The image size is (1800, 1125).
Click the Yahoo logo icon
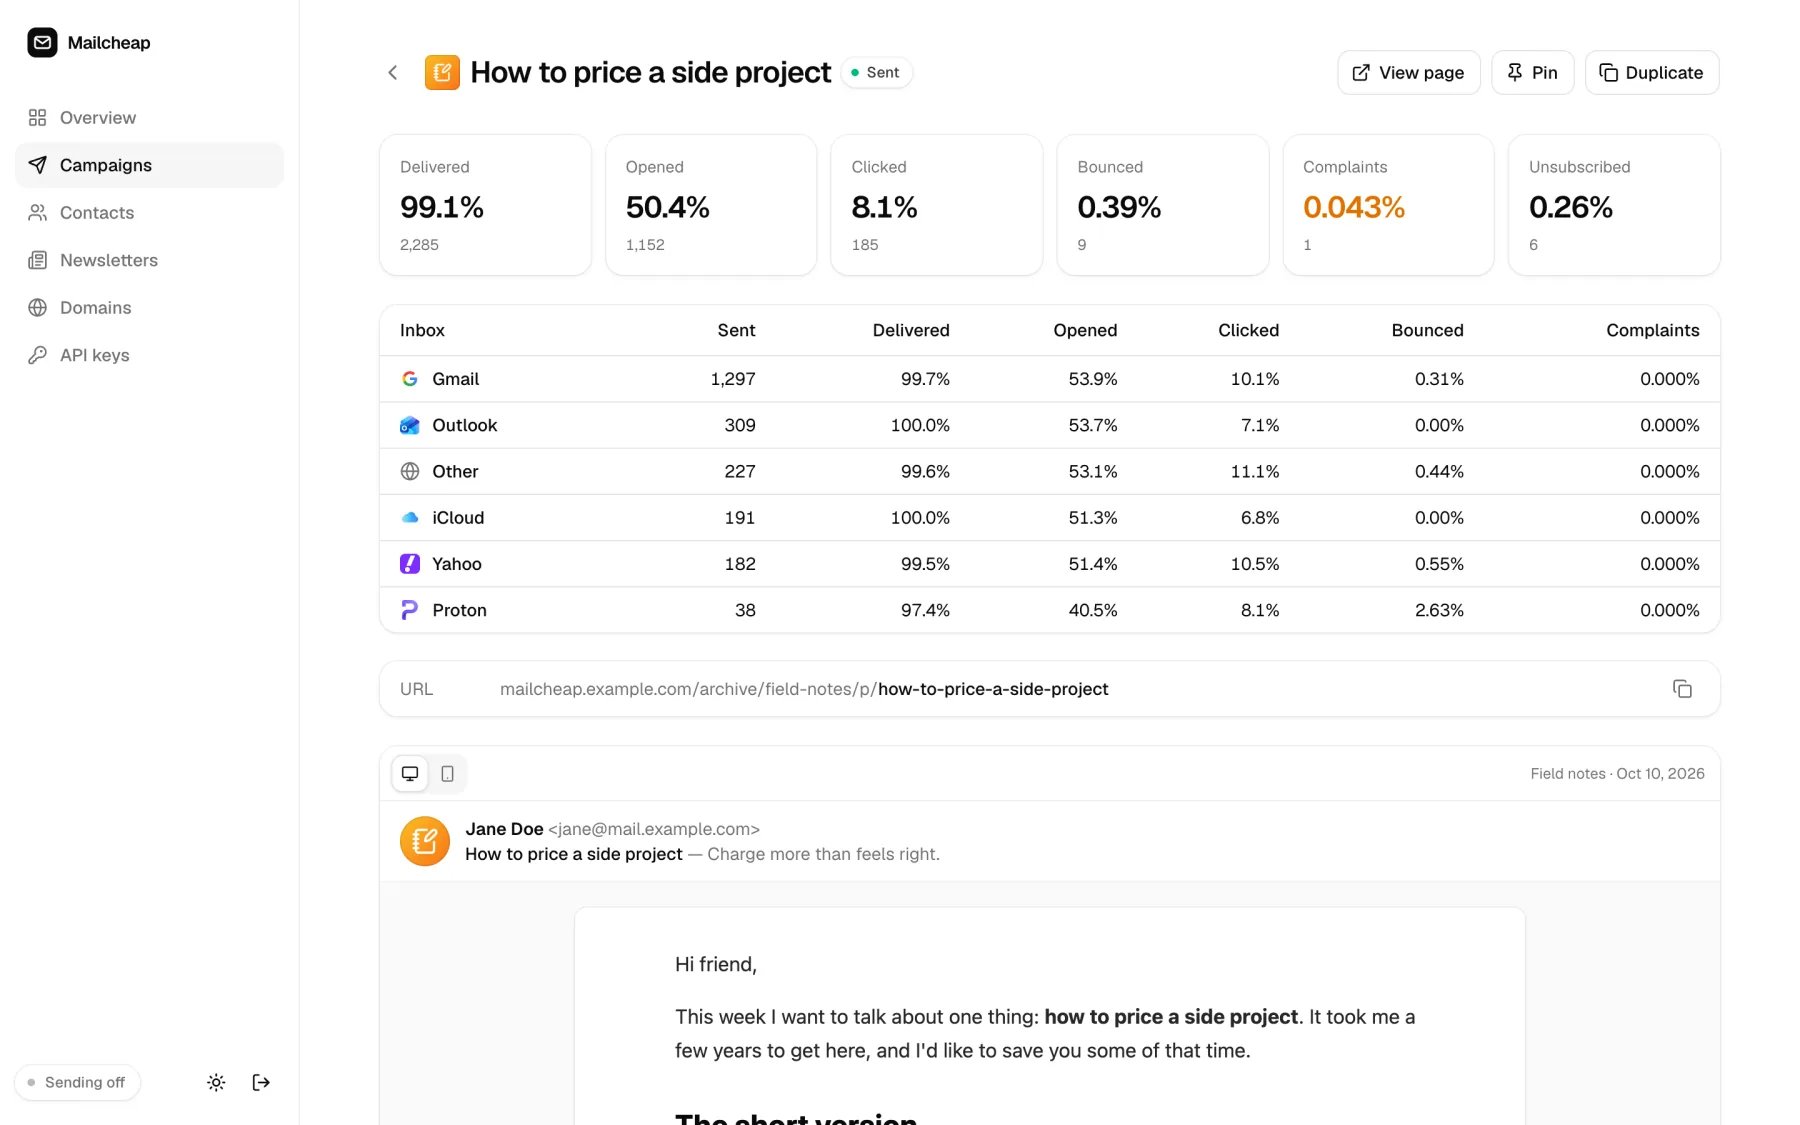pyautogui.click(x=410, y=564)
